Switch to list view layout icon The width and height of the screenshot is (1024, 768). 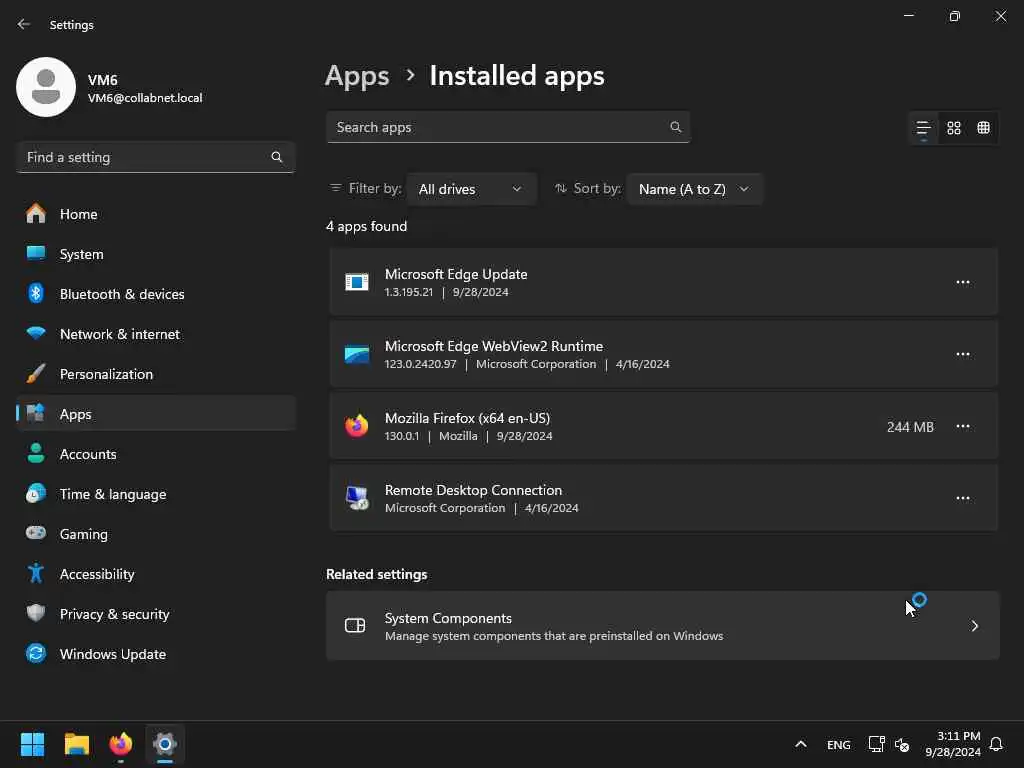point(923,128)
